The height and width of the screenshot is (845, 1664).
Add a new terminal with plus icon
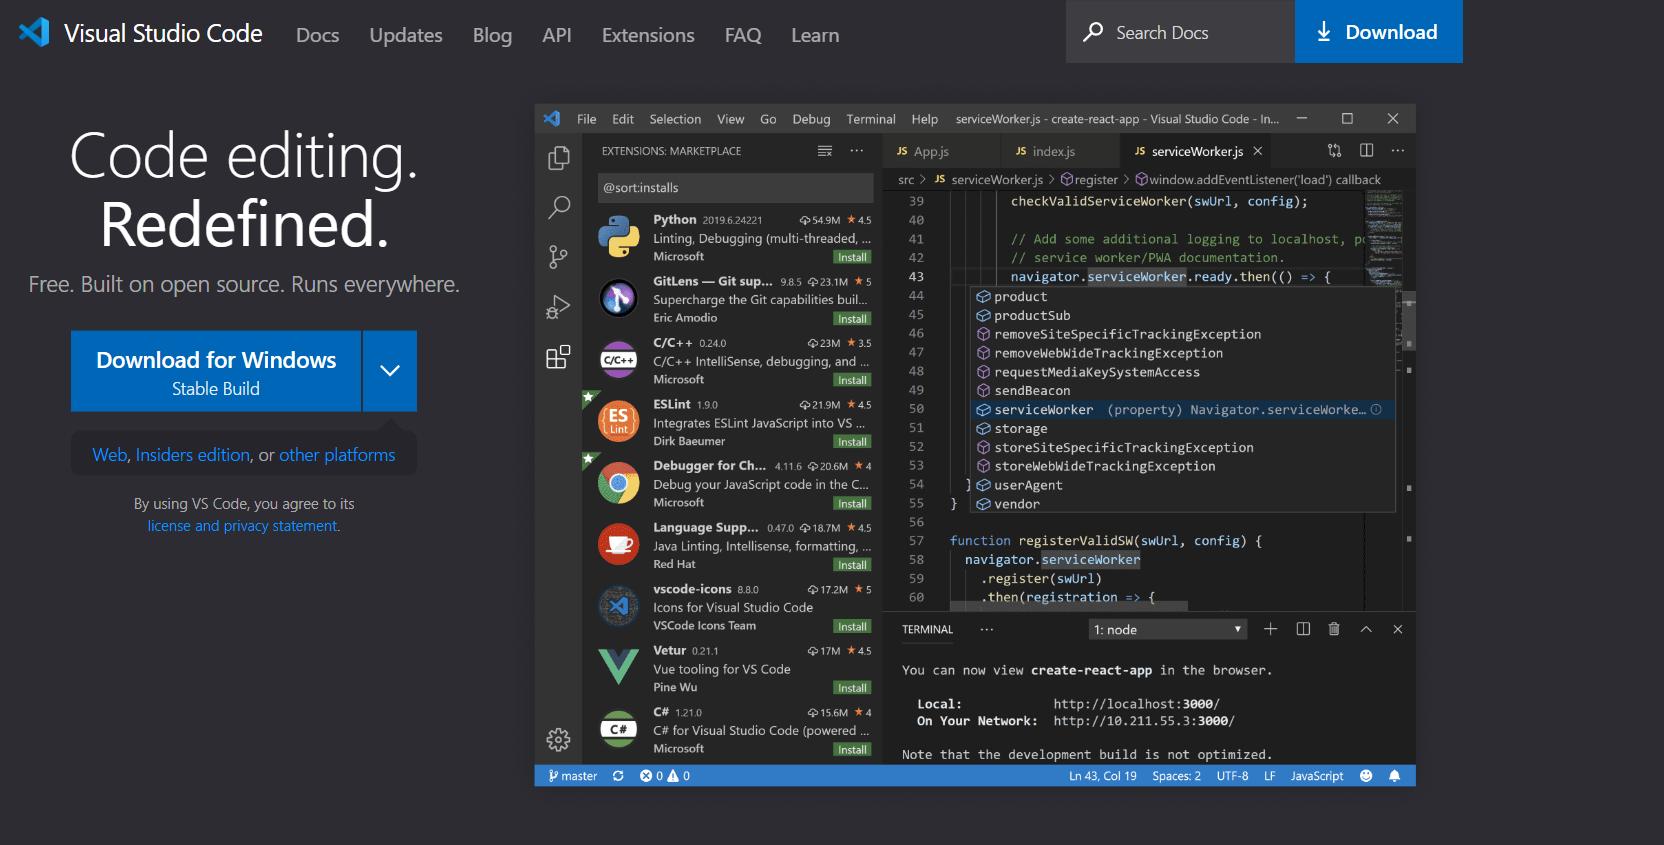pos(1270,629)
